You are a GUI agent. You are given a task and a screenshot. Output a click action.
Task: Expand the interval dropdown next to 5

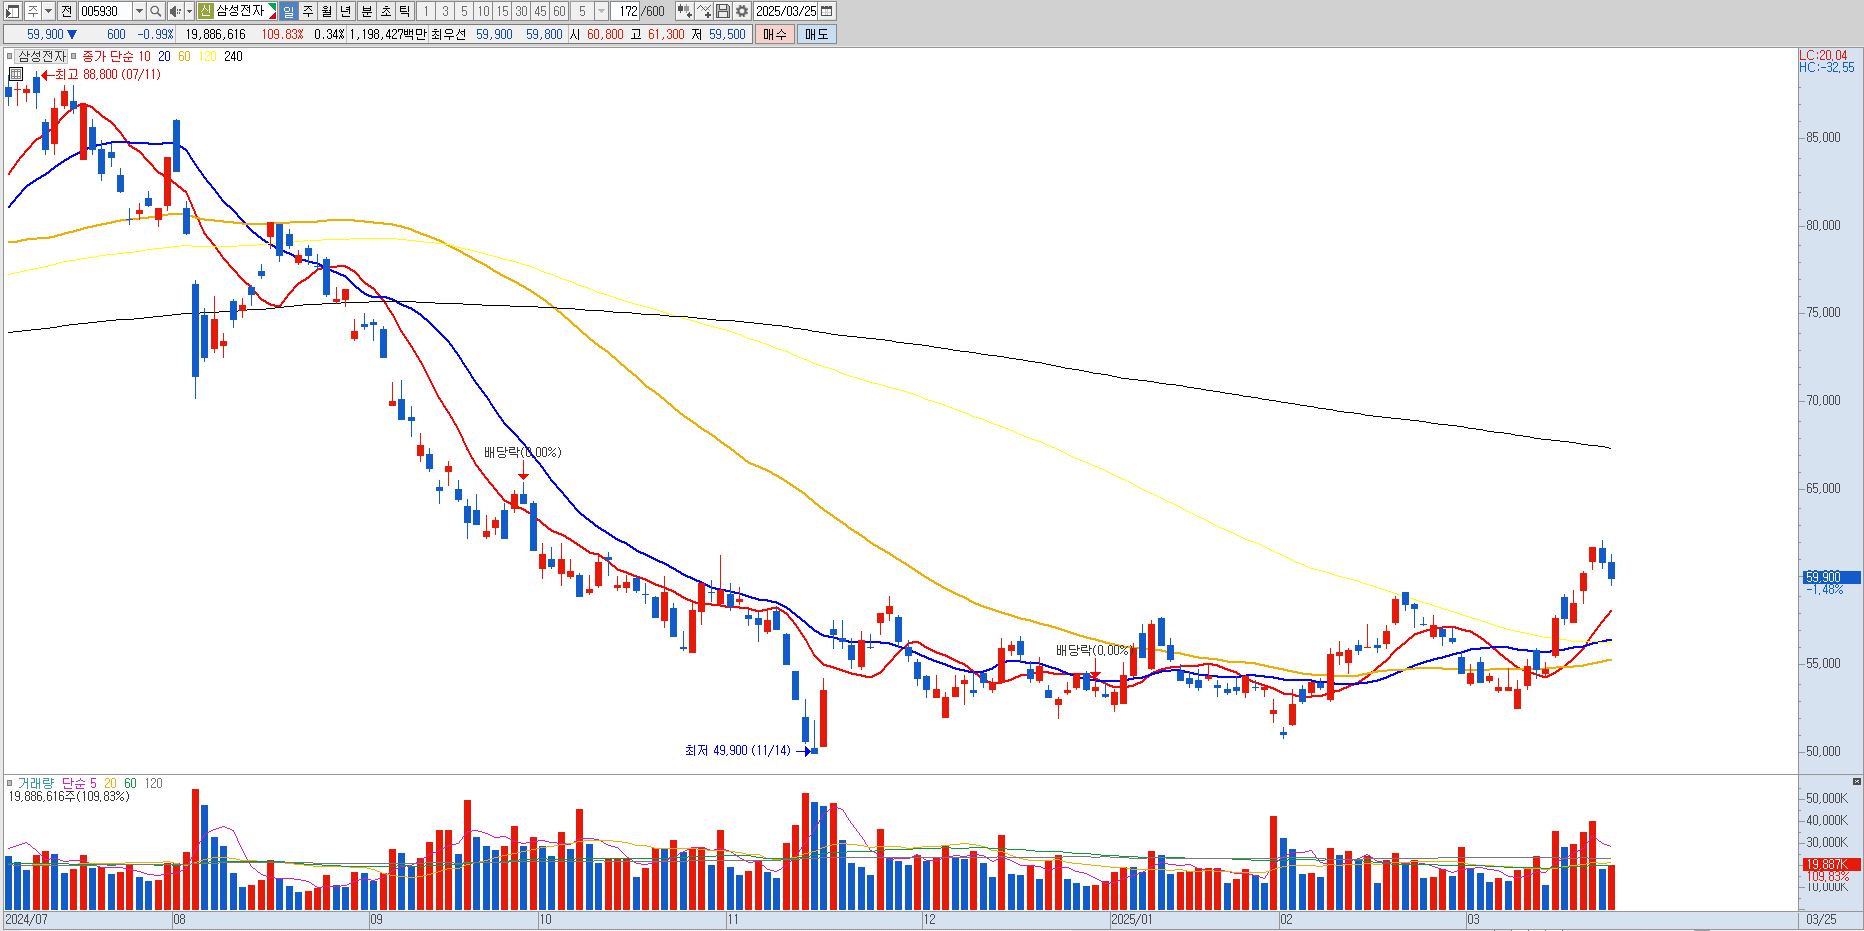pos(601,11)
